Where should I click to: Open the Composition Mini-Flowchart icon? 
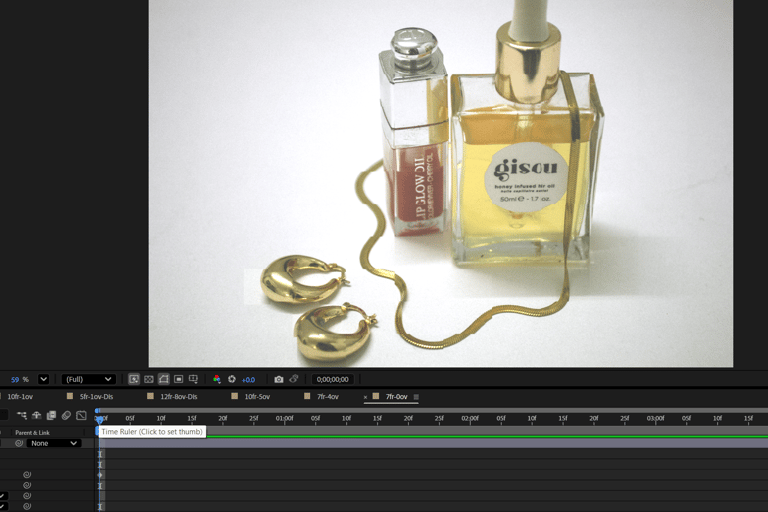tap(22, 415)
